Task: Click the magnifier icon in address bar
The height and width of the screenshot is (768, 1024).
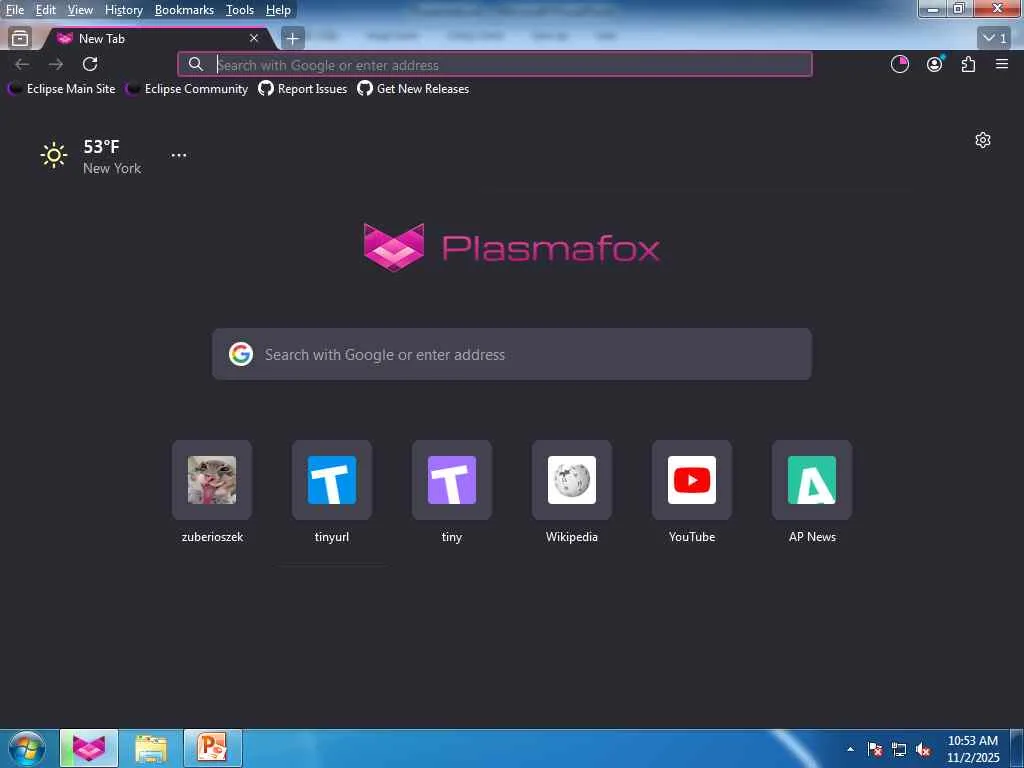Action: pyautogui.click(x=195, y=64)
